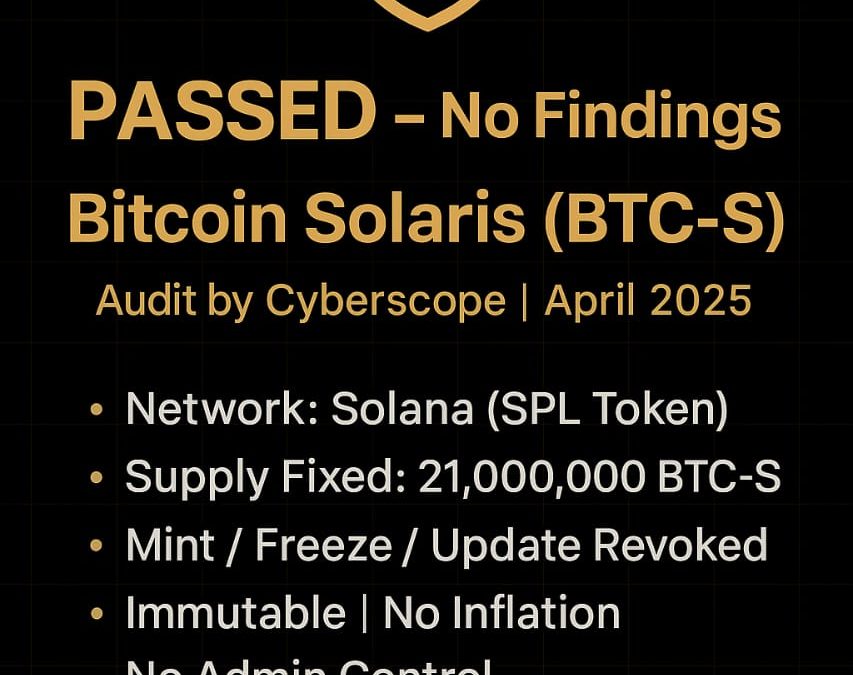
Task: Click the bullet dot beside Immutable
Action: [96, 613]
